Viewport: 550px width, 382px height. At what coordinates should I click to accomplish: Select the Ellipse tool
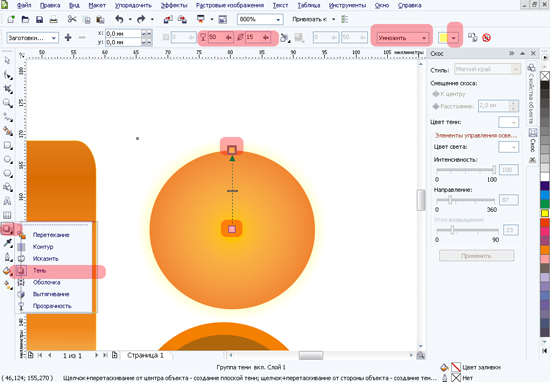(7, 159)
